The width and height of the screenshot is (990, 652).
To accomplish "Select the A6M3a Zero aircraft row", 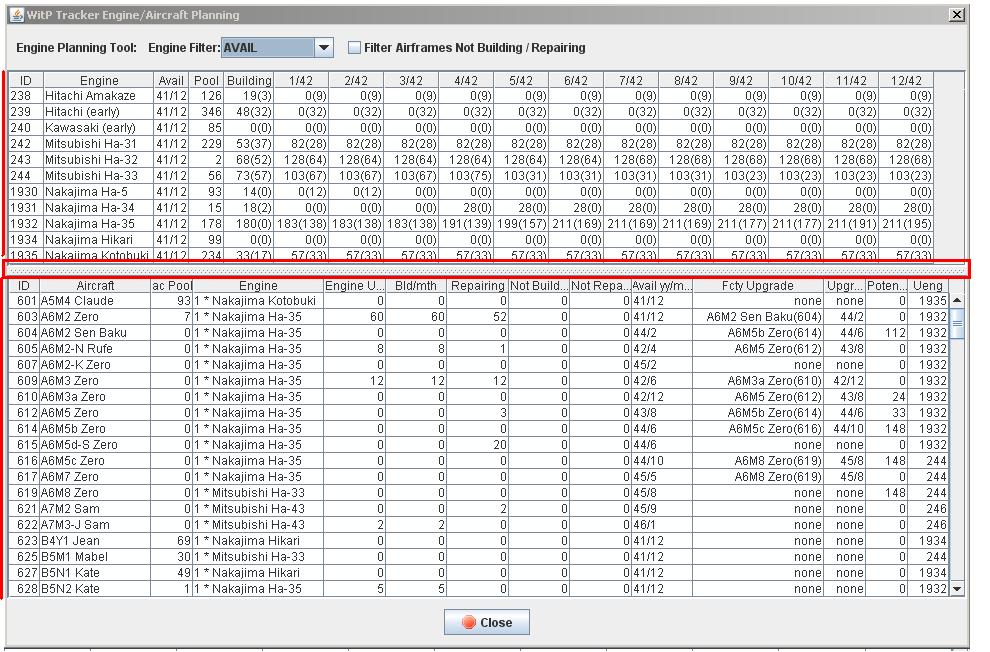I will click(479, 397).
